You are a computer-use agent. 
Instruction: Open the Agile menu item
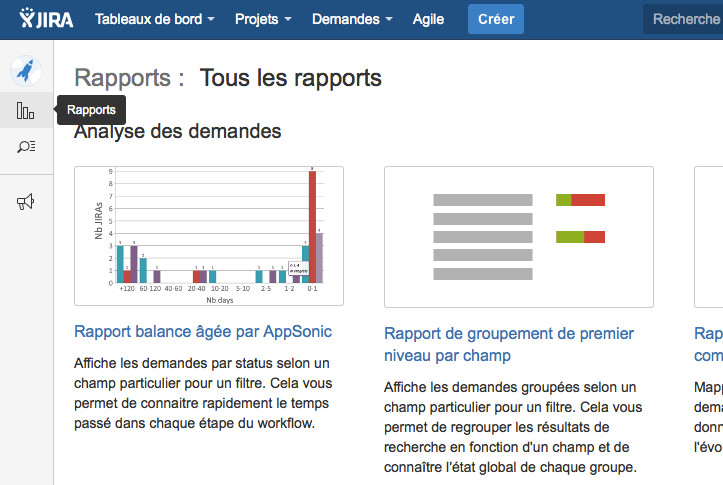tap(428, 19)
